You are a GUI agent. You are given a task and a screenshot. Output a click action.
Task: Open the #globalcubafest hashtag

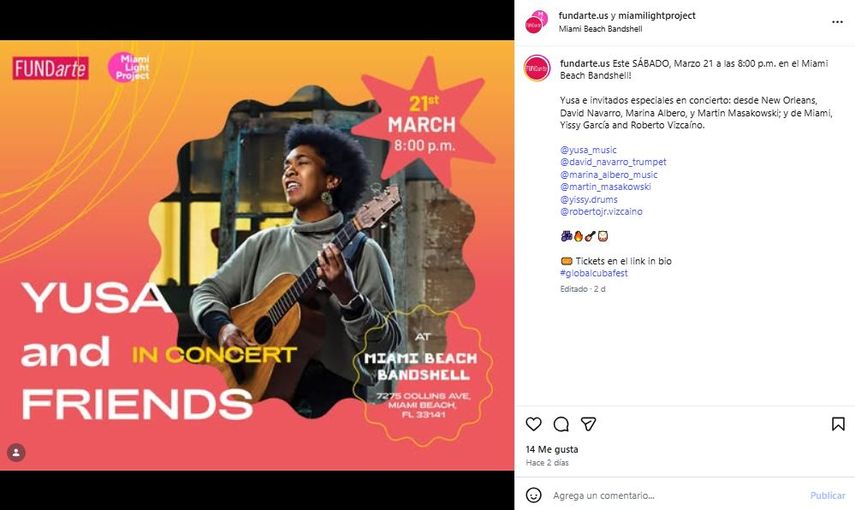point(591,273)
